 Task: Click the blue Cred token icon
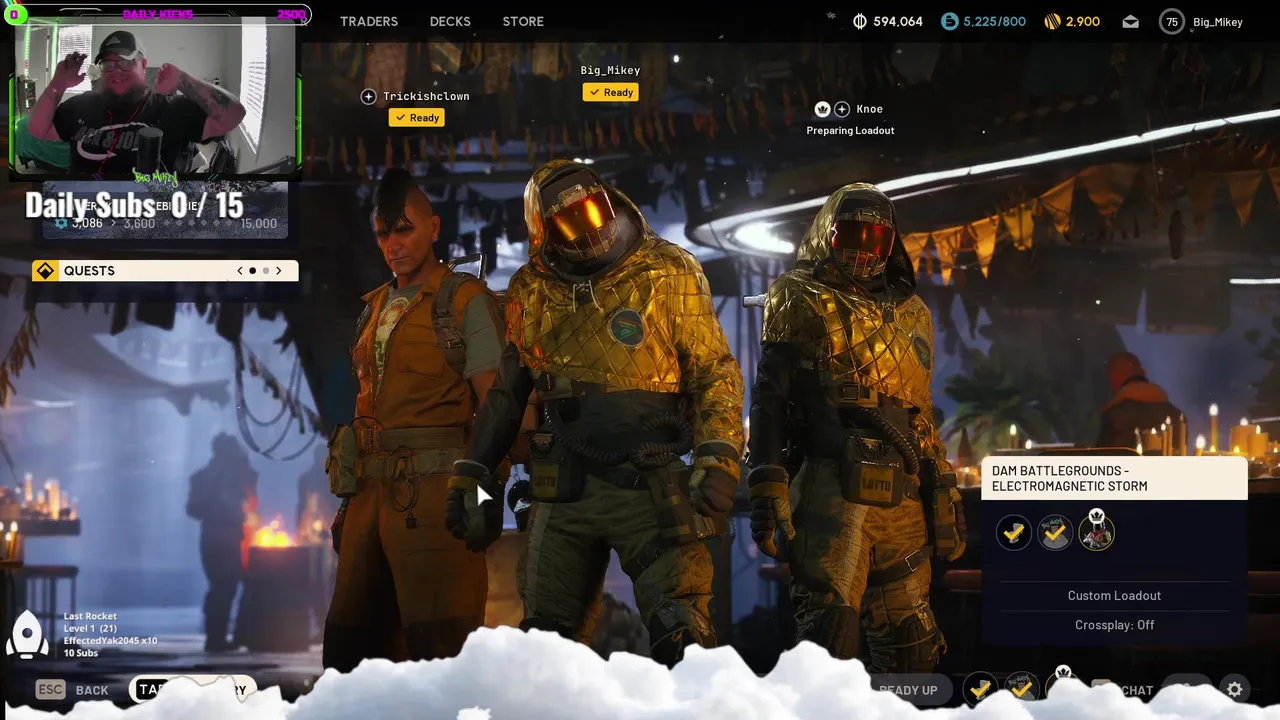coord(950,21)
